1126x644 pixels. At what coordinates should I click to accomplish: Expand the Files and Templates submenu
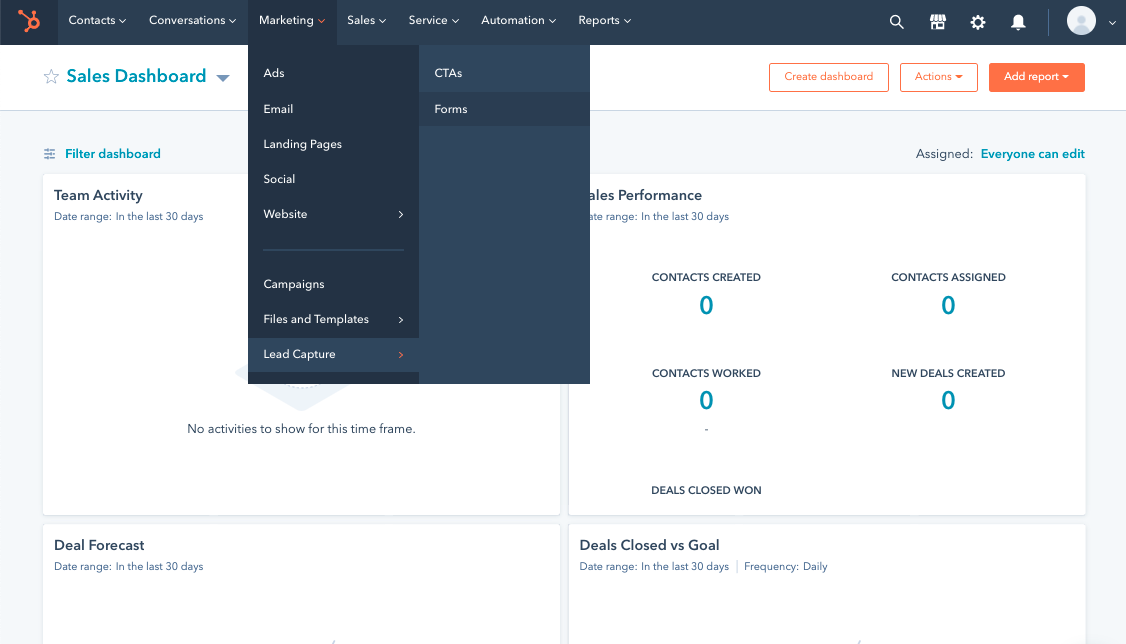pyautogui.click(x=332, y=319)
